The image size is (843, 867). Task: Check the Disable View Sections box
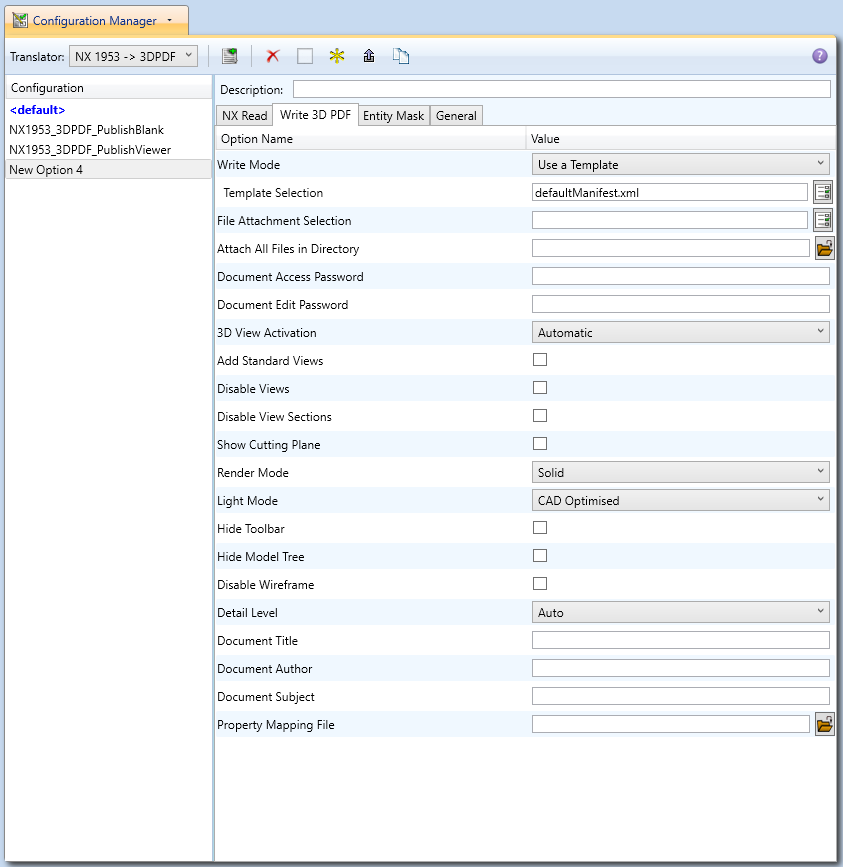point(540,416)
